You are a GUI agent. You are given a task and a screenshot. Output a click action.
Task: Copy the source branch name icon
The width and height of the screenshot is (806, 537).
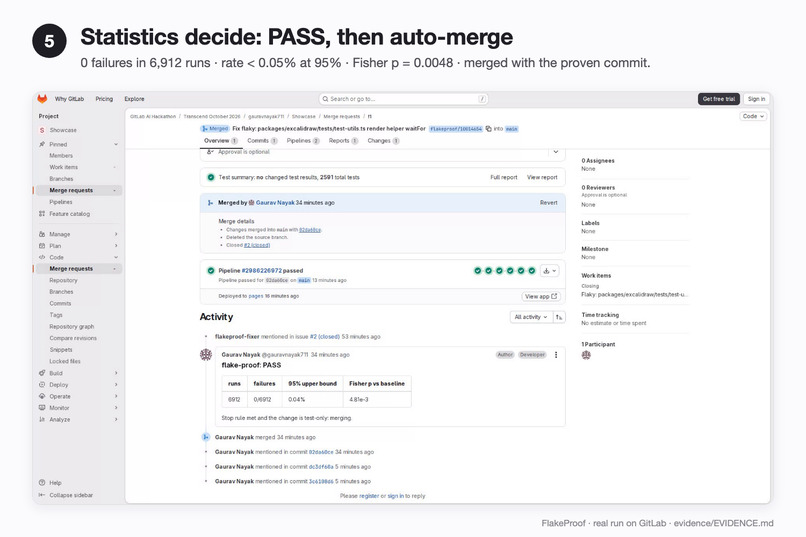click(488, 129)
